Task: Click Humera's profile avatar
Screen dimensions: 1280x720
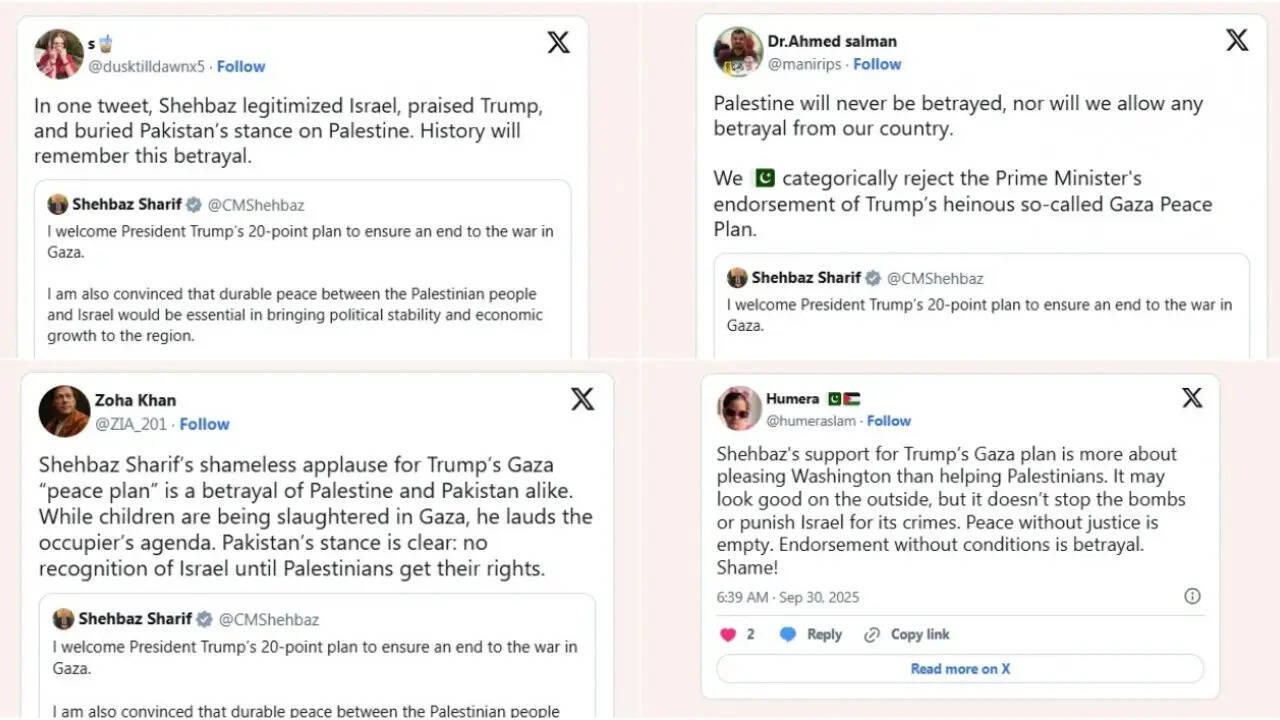Action: click(x=739, y=408)
